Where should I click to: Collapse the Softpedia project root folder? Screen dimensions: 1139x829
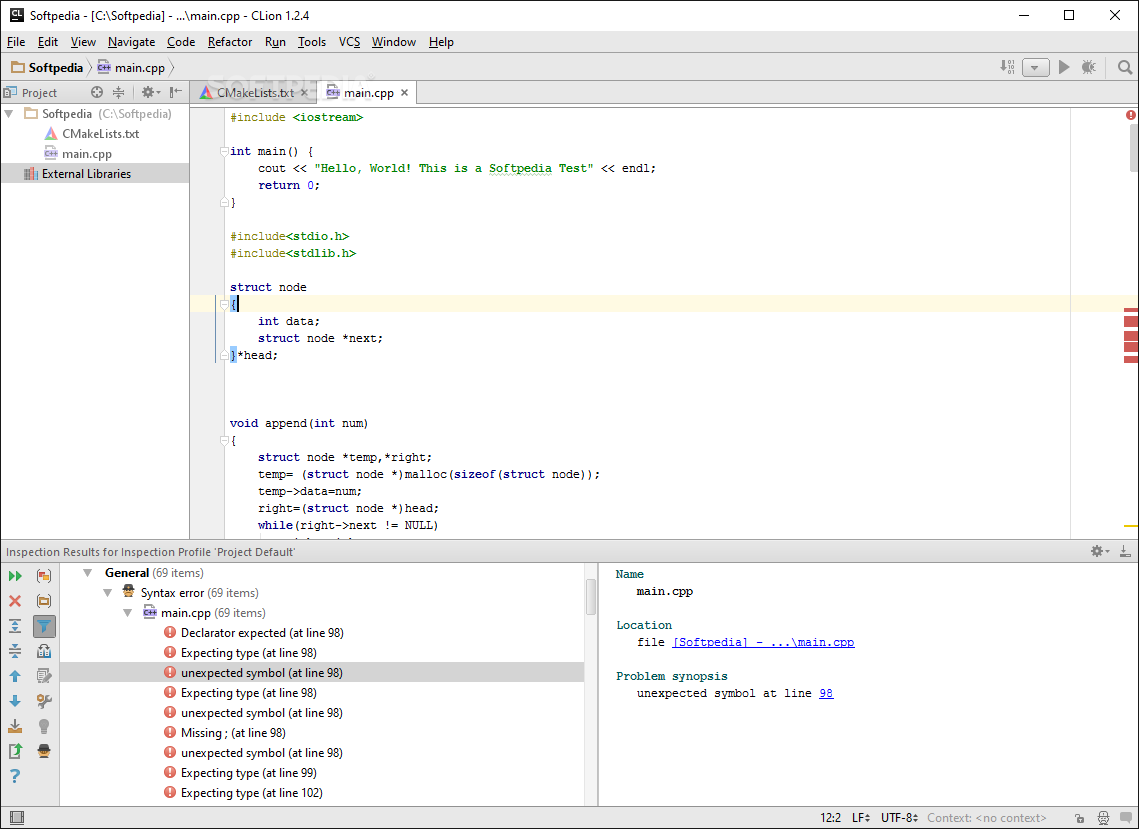[9, 114]
